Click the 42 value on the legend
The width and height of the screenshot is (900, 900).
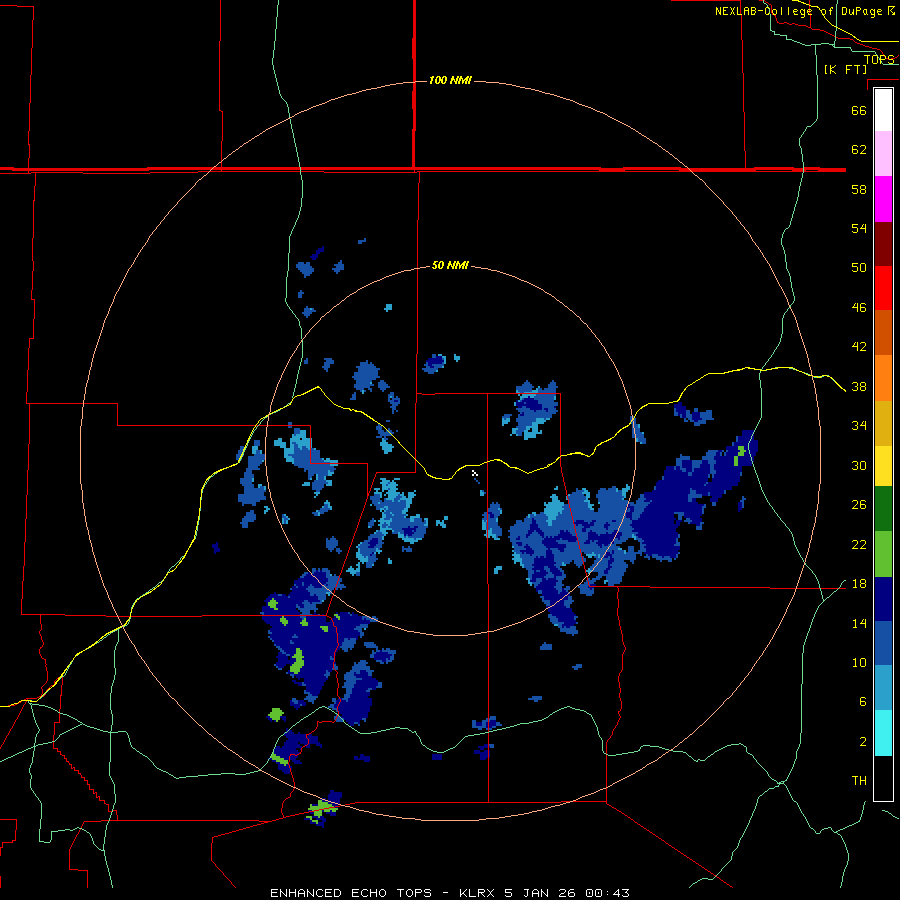point(859,346)
